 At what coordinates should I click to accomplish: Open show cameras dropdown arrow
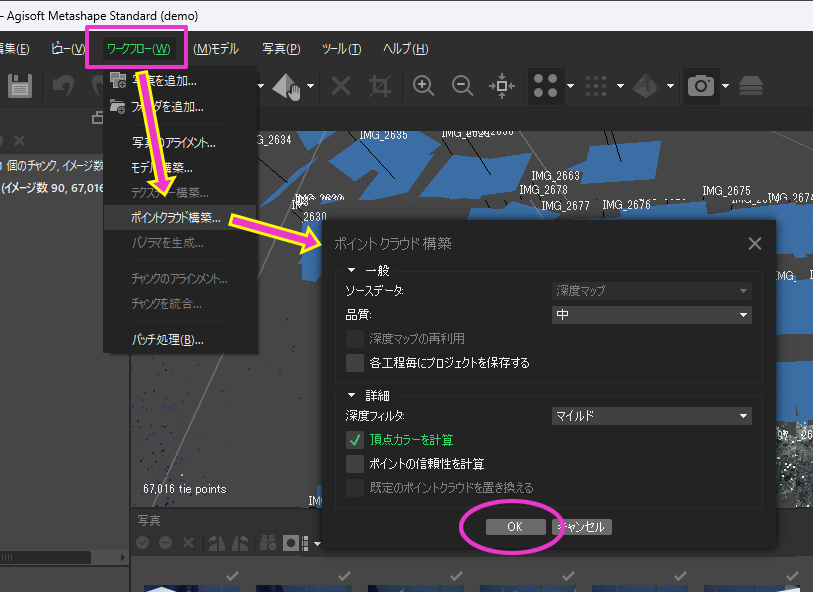(x=725, y=86)
